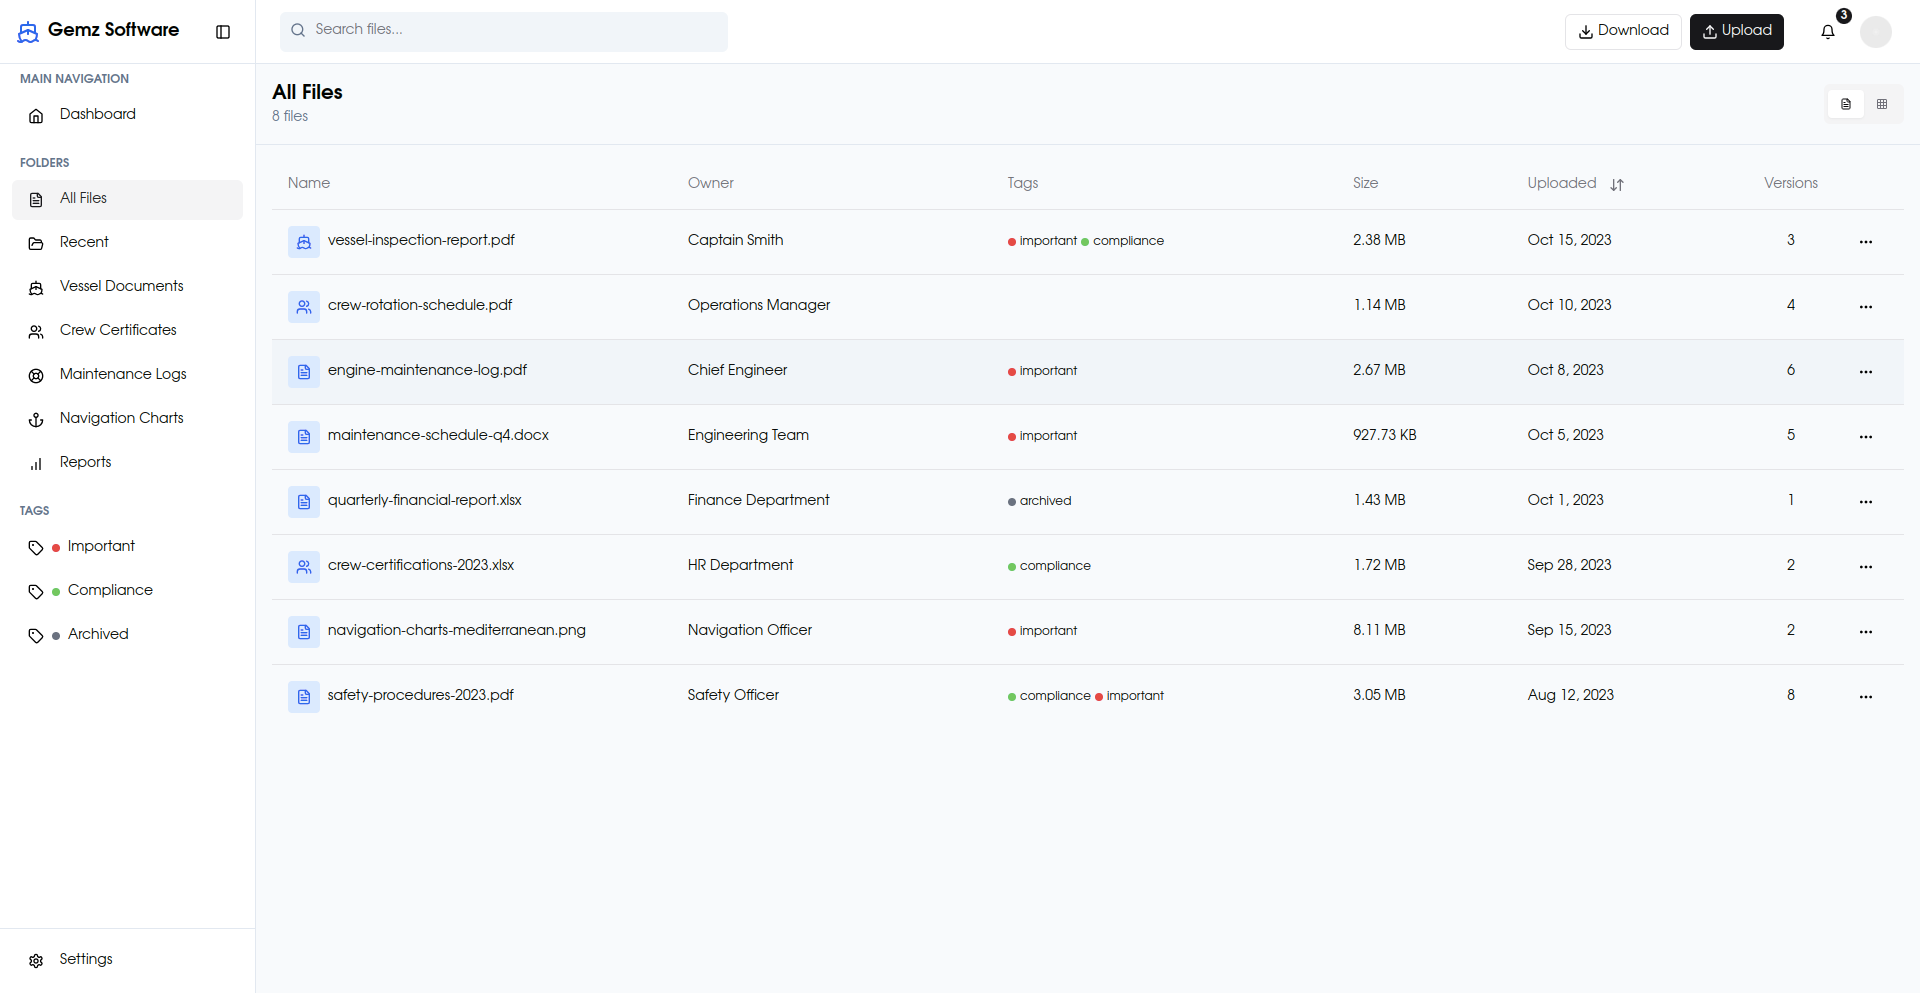Sort by the Name column header
The height and width of the screenshot is (993, 1920).
point(309,183)
